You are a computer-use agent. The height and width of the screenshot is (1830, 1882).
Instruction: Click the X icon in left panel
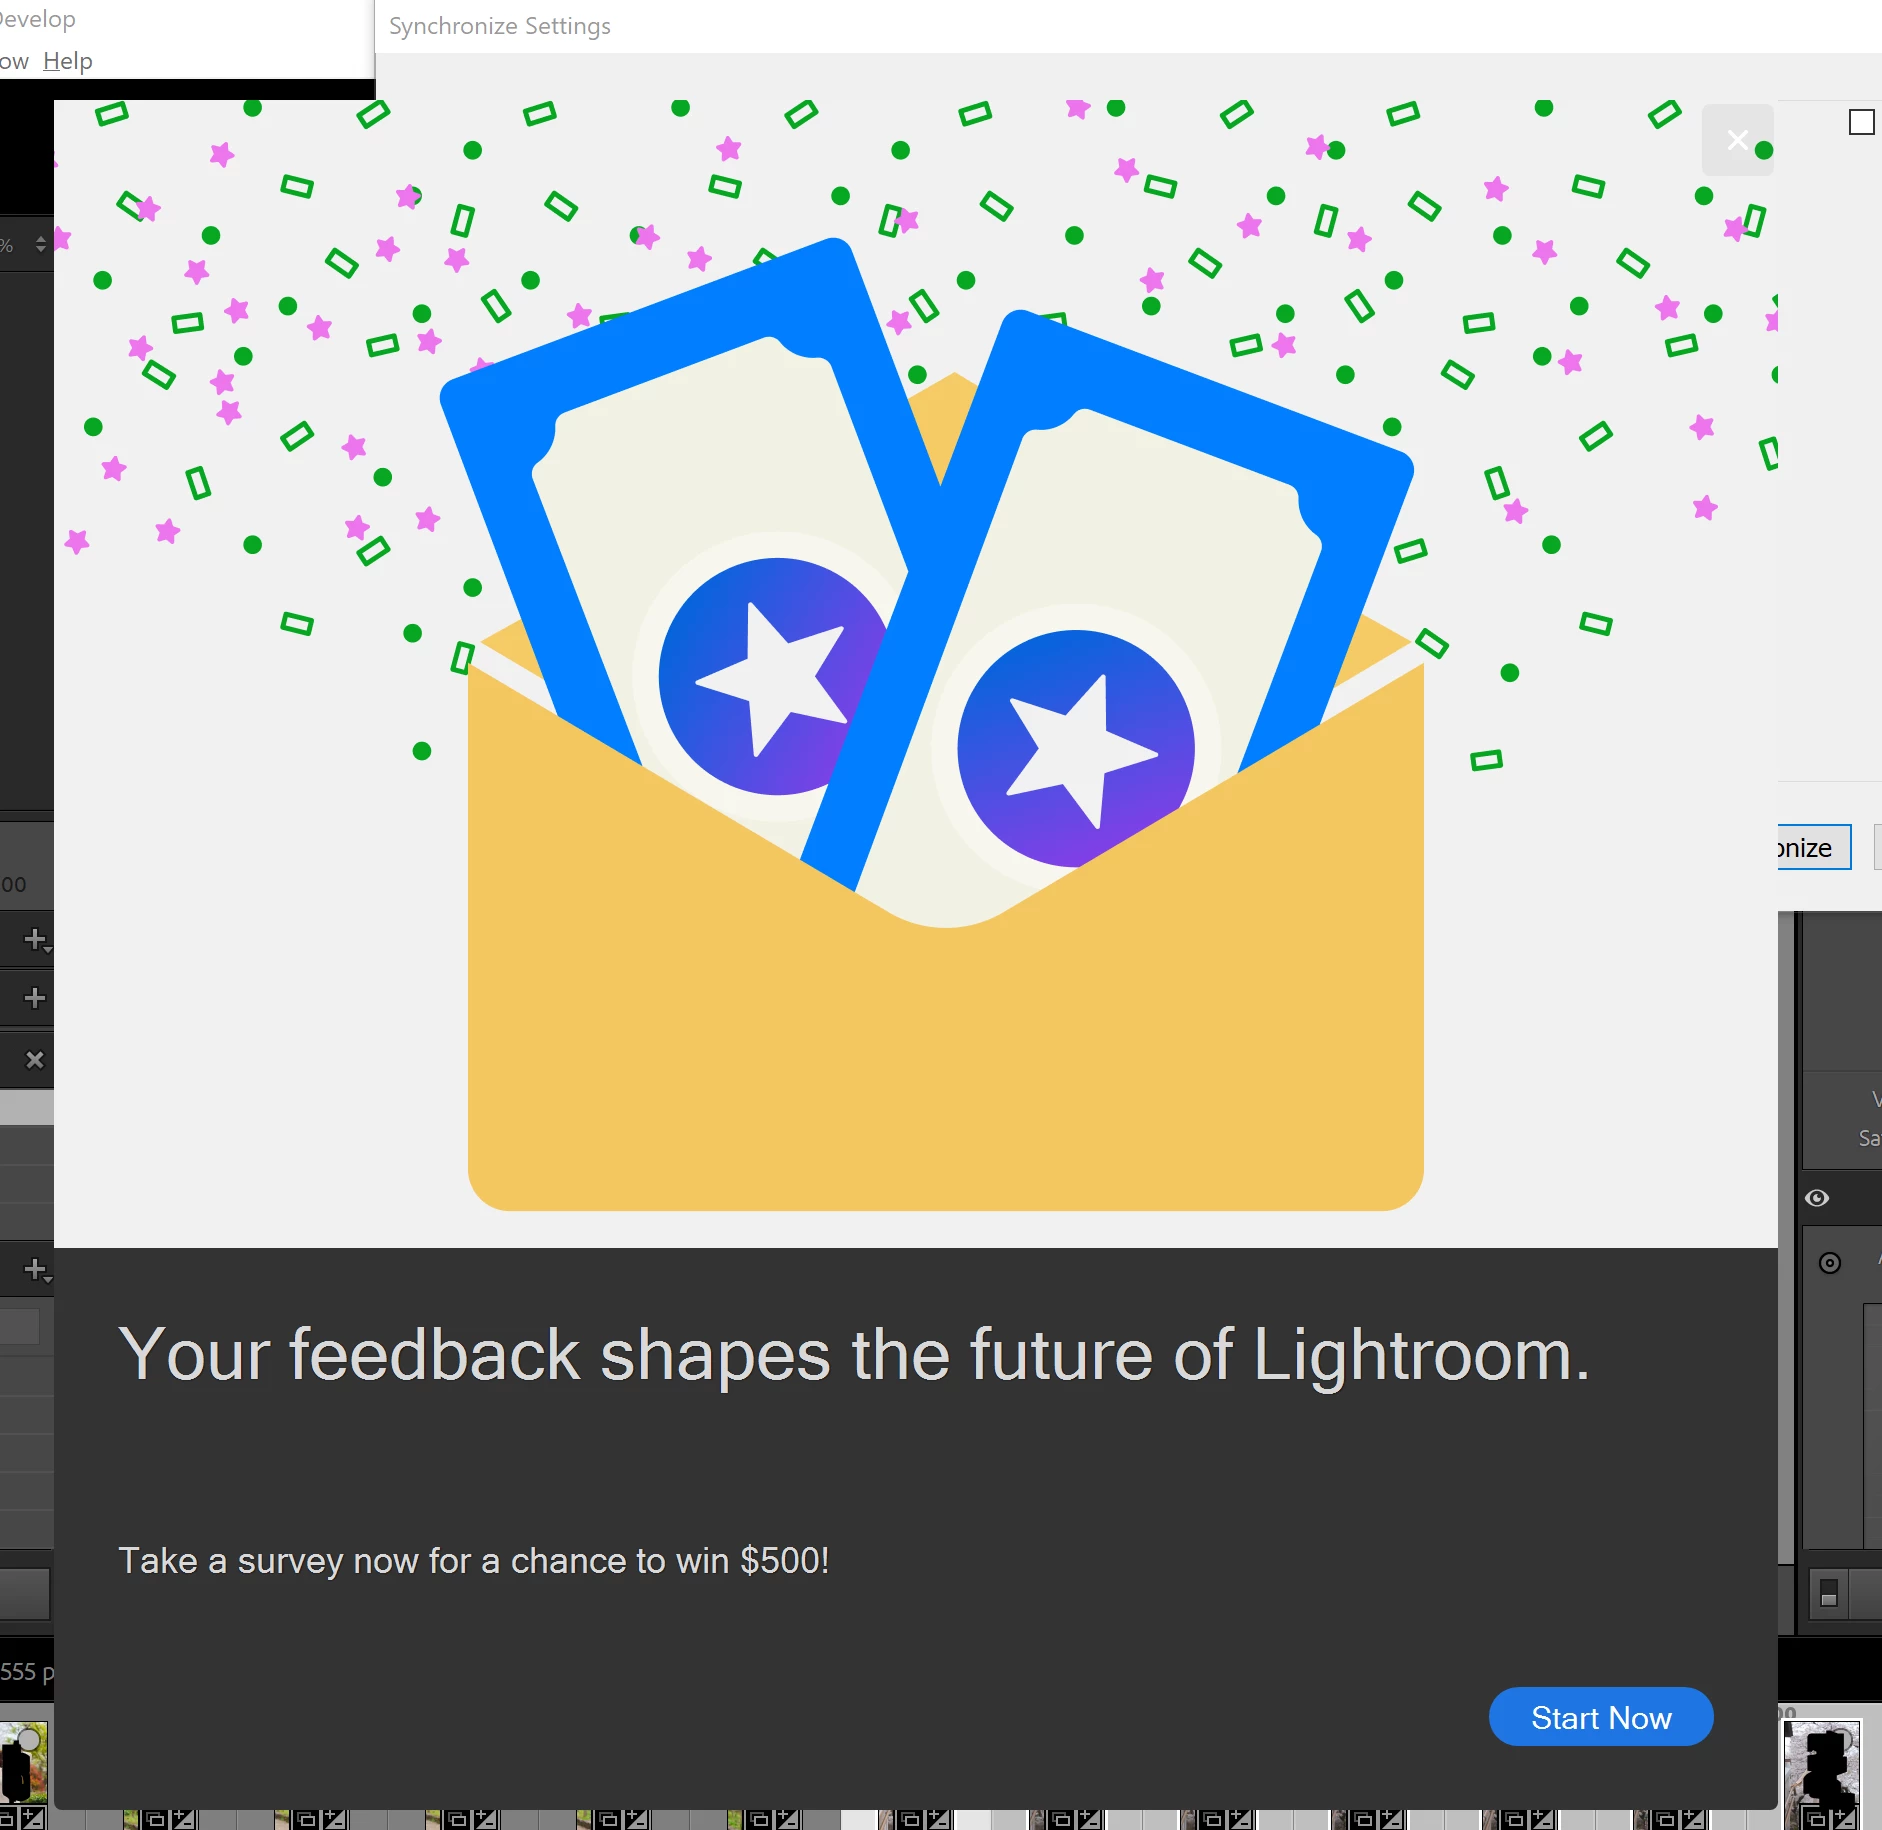coord(35,1060)
